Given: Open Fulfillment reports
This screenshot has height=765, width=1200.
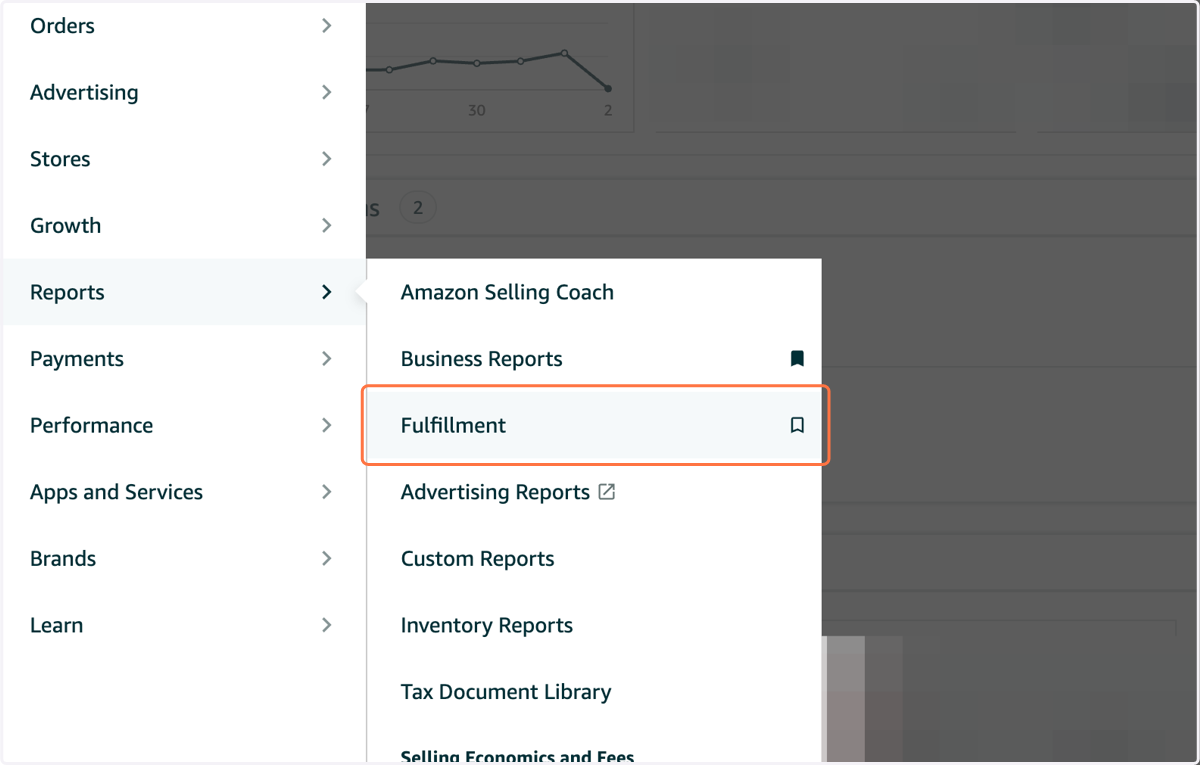Looking at the screenshot, I should coord(594,425).
